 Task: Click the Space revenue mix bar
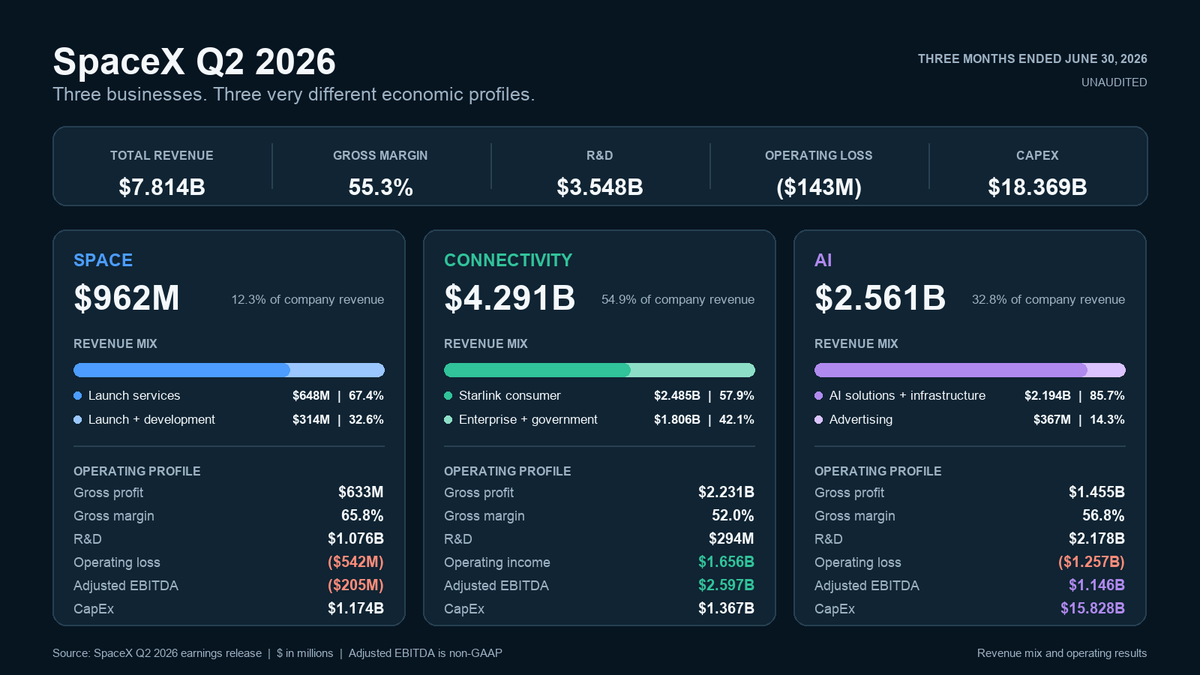[x=229, y=370]
